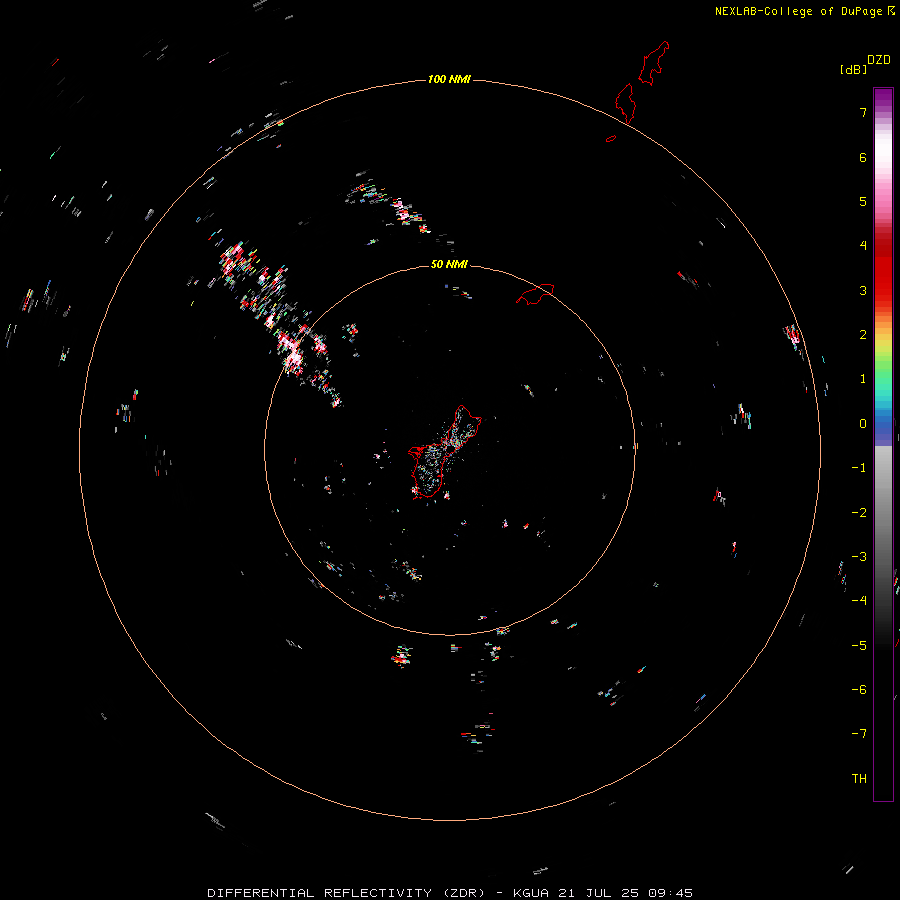Click the -4 value on the color scale
This screenshot has height=900, width=900.
(x=859, y=600)
